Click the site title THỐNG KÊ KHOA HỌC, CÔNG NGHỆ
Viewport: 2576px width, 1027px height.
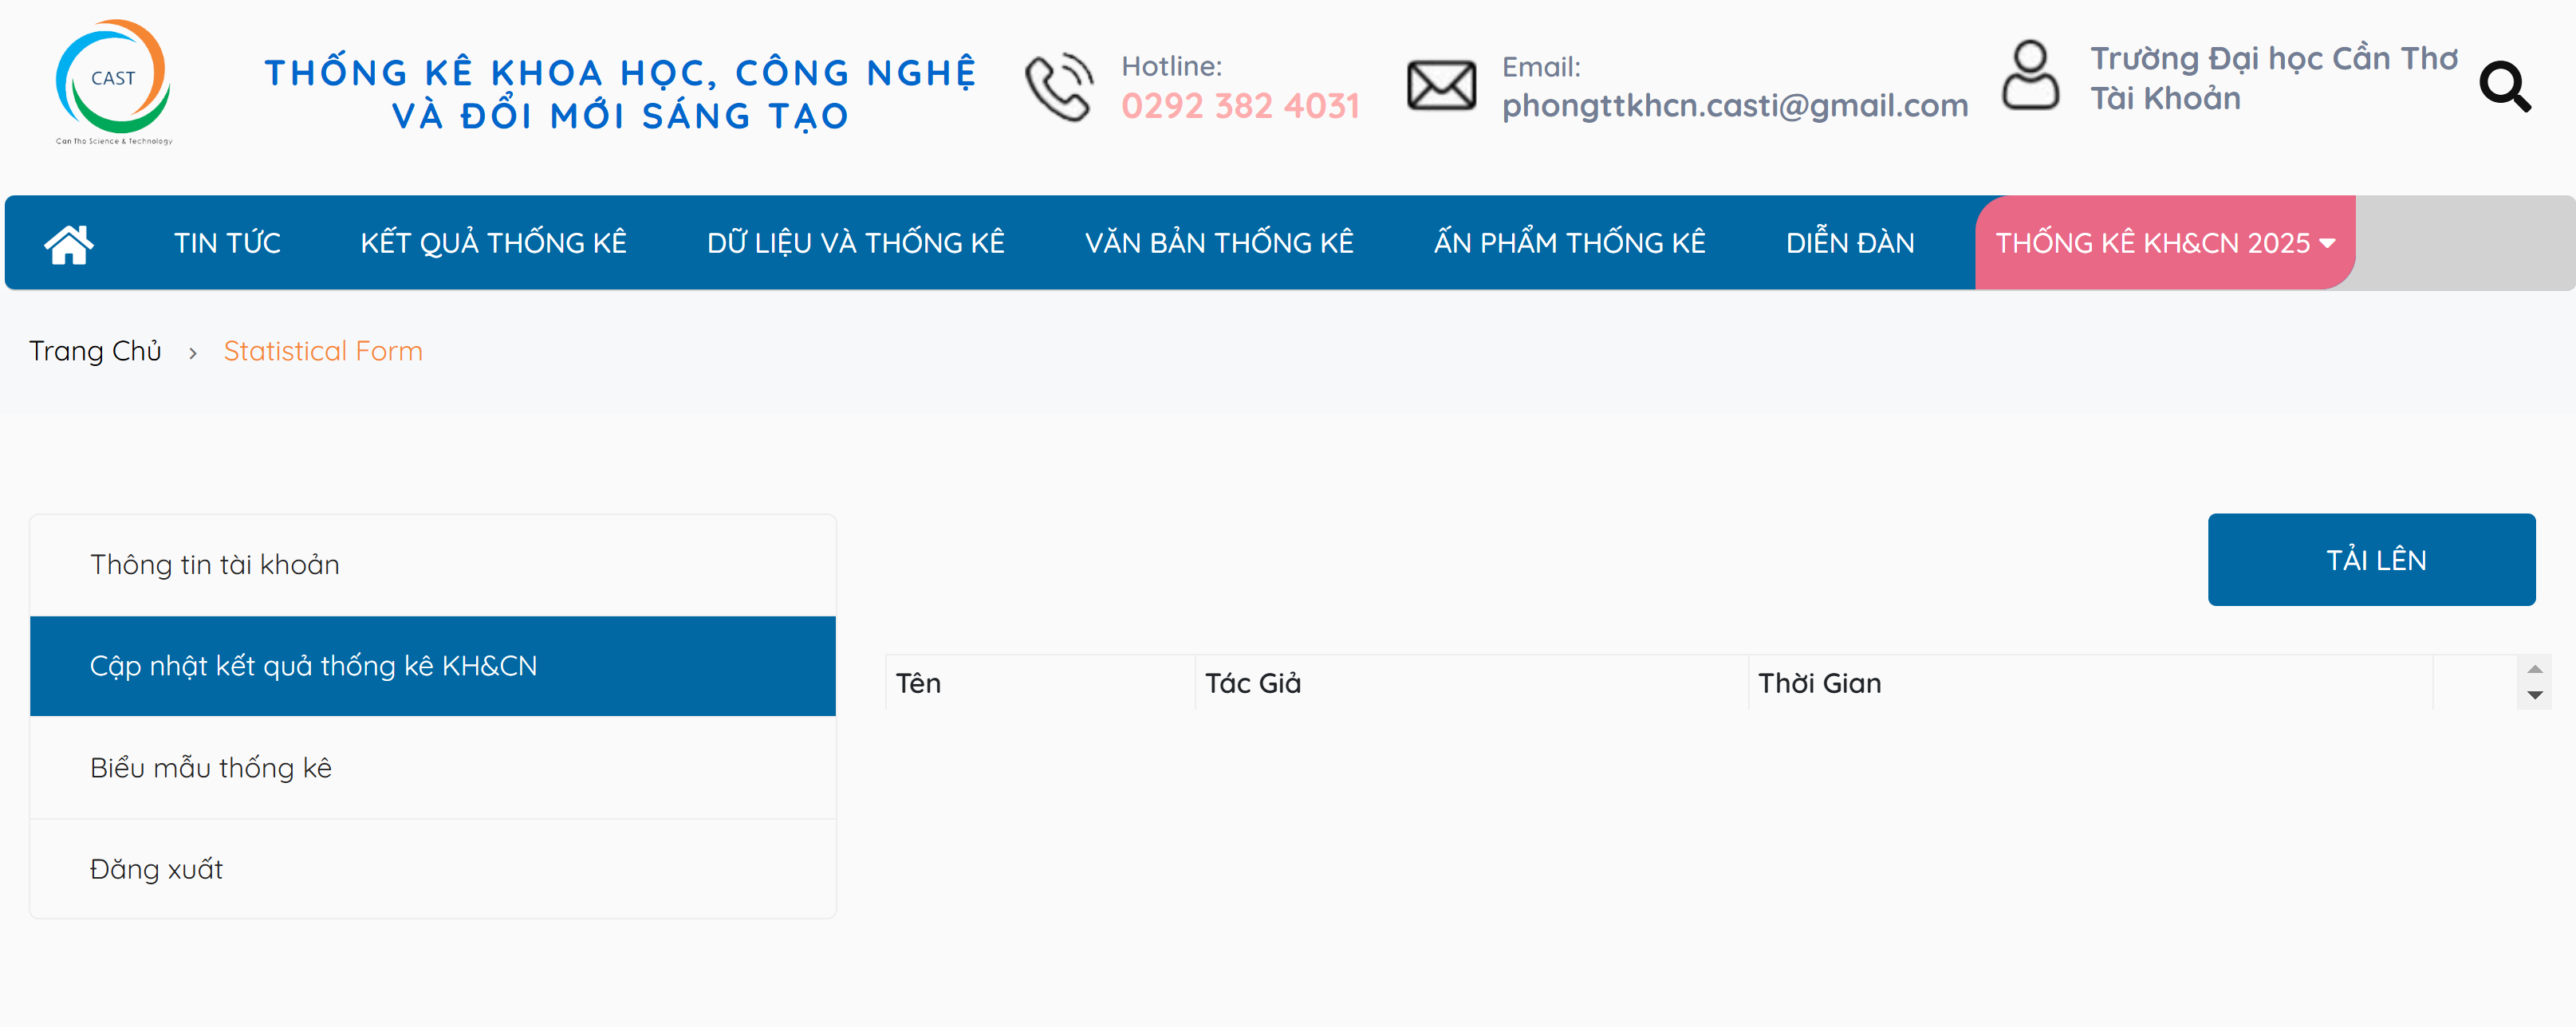pos(620,73)
